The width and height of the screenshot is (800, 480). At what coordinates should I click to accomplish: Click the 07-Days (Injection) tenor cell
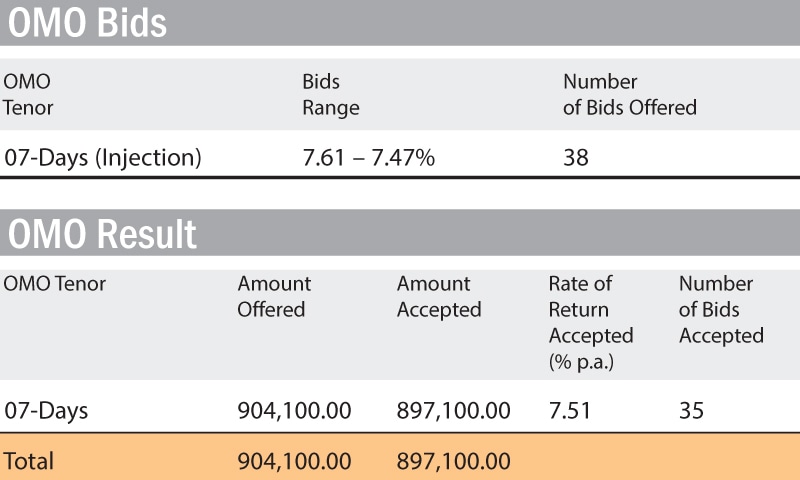click(103, 157)
